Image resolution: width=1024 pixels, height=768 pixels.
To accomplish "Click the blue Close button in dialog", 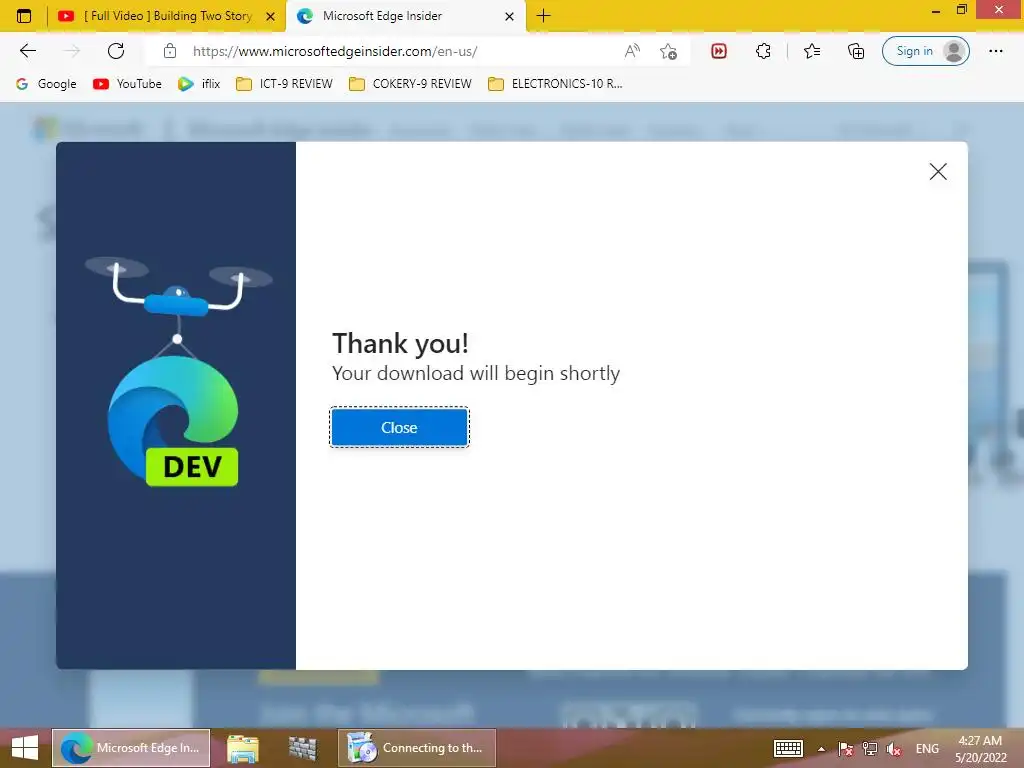I will [x=399, y=427].
